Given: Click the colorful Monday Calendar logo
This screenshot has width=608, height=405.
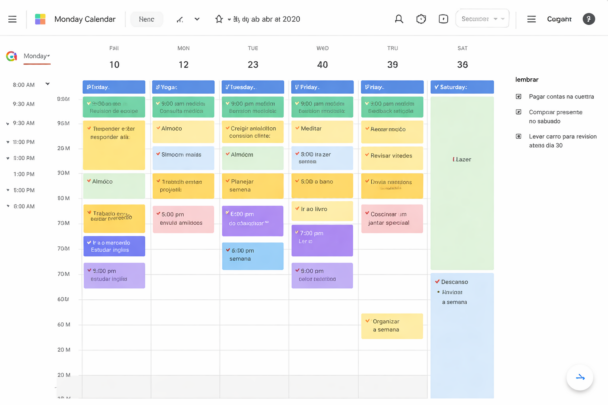Looking at the screenshot, I should coord(40,19).
